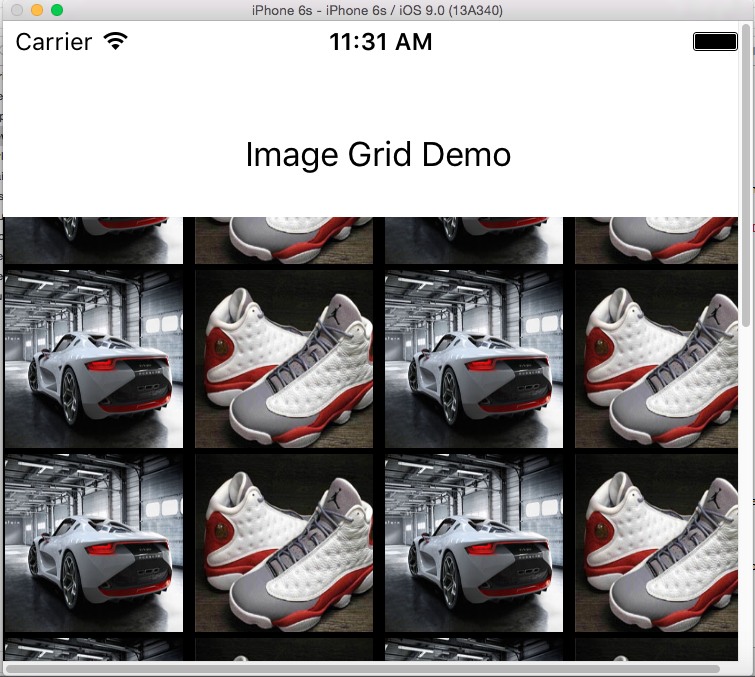Click the Wi-Fi signal icon in status bar
The height and width of the screenshot is (677, 755).
(x=116, y=41)
